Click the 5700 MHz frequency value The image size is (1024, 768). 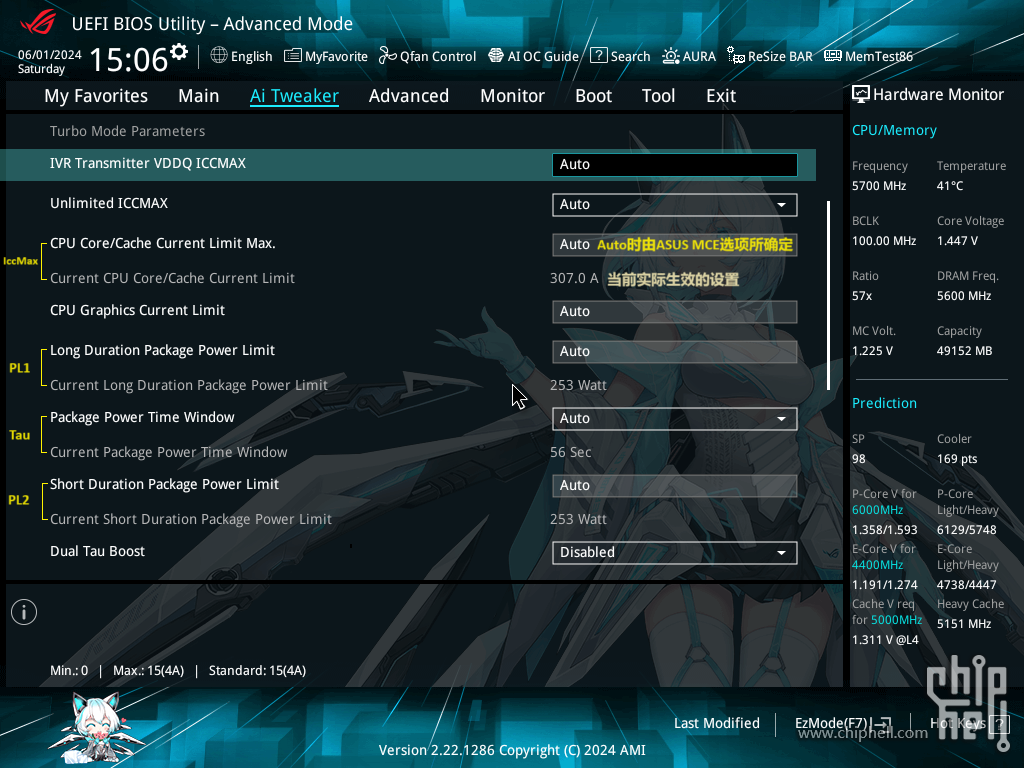pyautogui.click(x=879, y=186)
